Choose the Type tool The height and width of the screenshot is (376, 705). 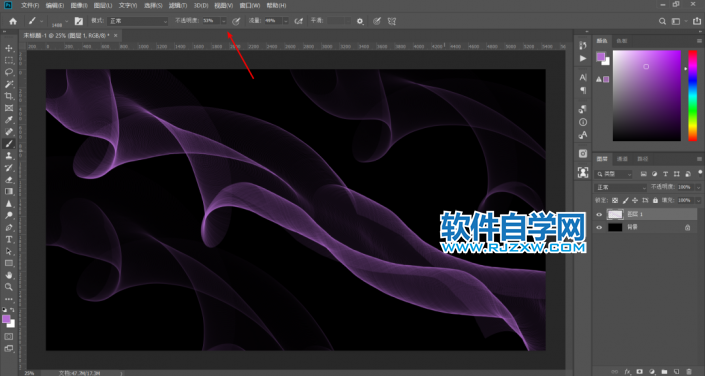(x=9, y=239)
